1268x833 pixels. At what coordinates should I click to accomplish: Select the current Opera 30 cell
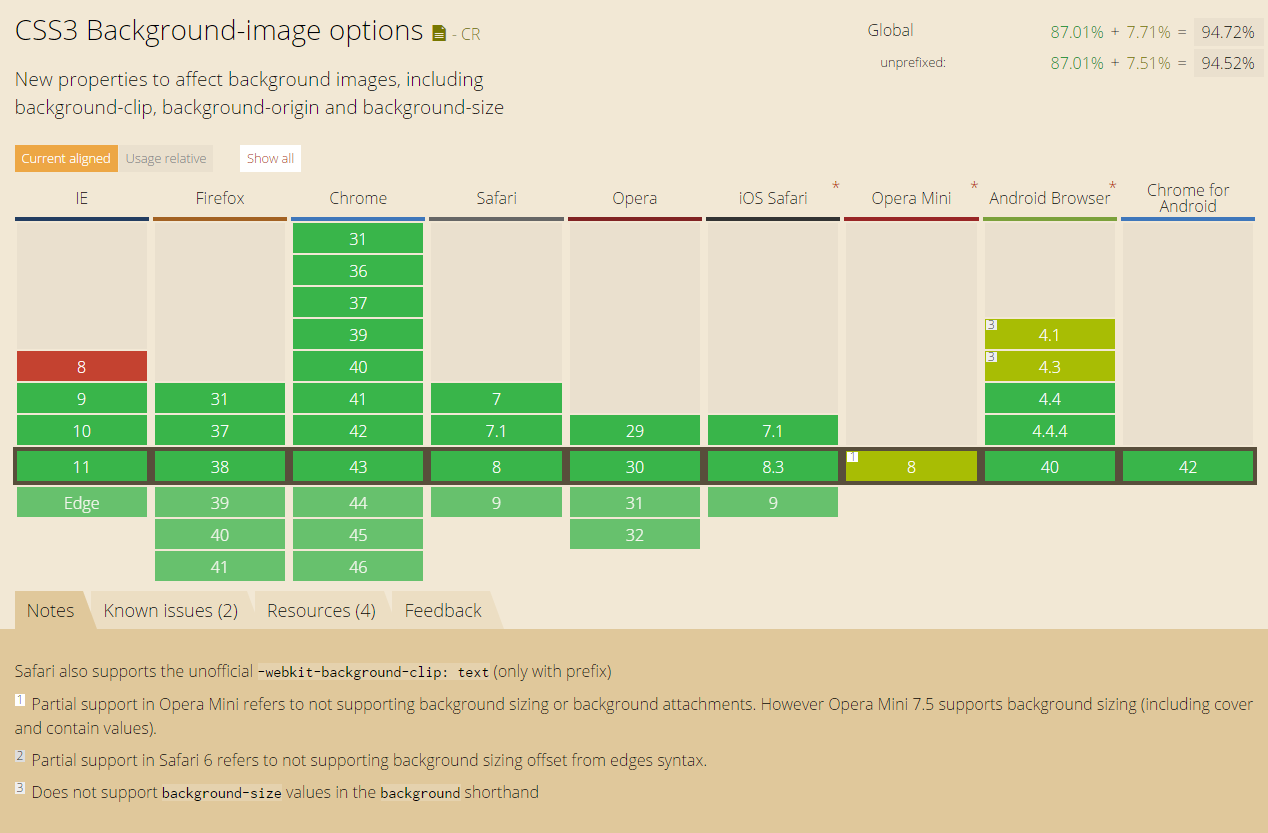click(634, 467)
